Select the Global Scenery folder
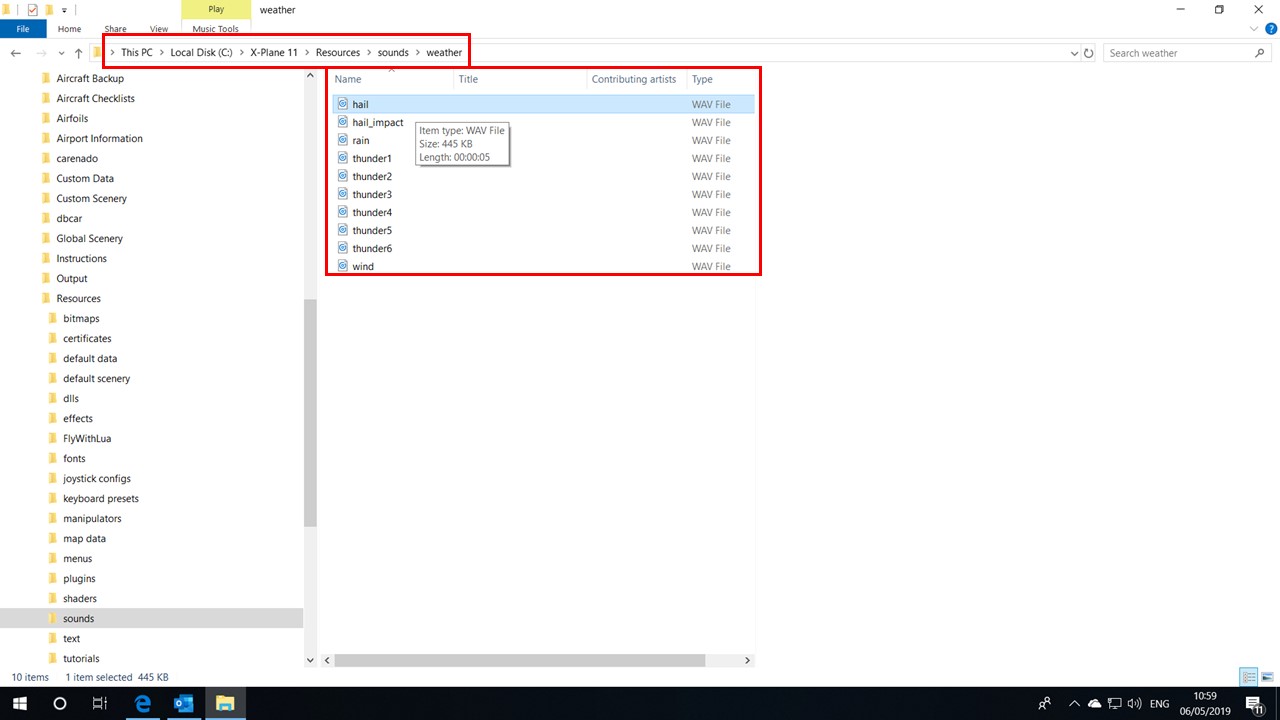The image size is (1280, 720). point(89,238)
